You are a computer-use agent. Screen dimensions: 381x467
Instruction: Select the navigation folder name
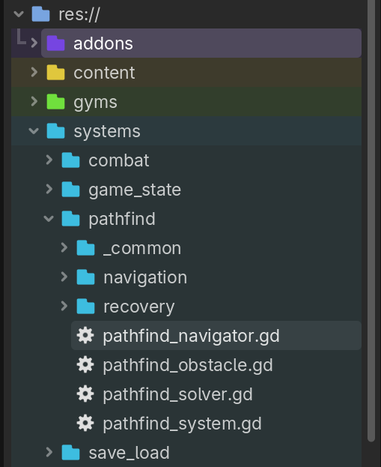click(x=145, y=278)
